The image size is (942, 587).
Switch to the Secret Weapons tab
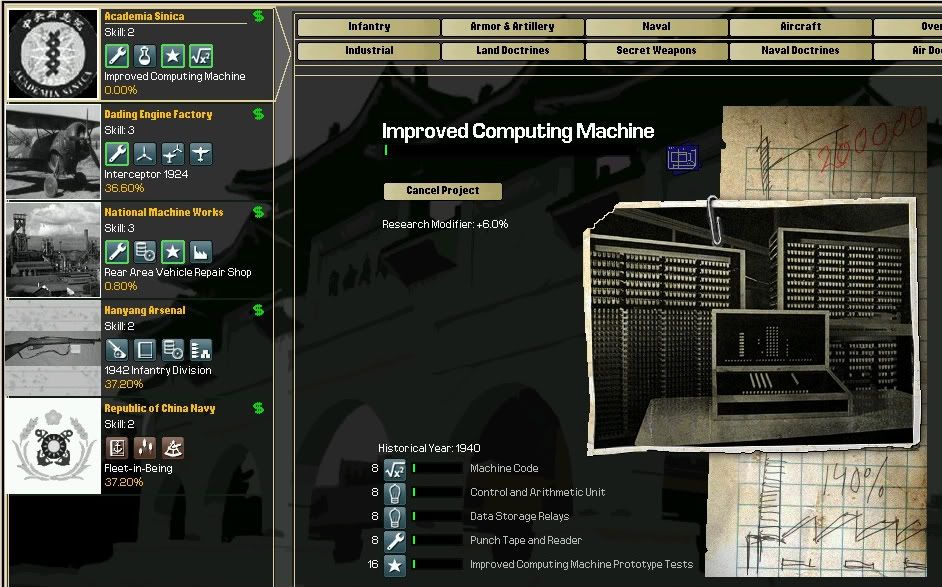tap(656, 50)
